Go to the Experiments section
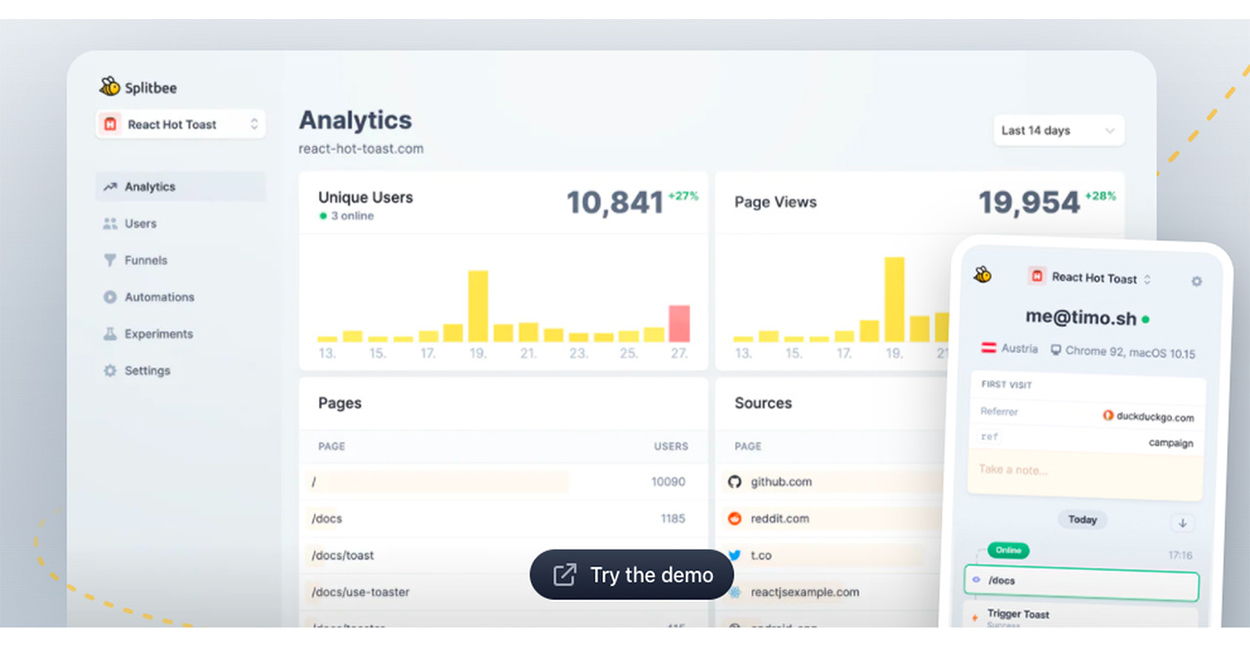The width and height of the screenshot is (1250, 650). [x=158, y=334]
